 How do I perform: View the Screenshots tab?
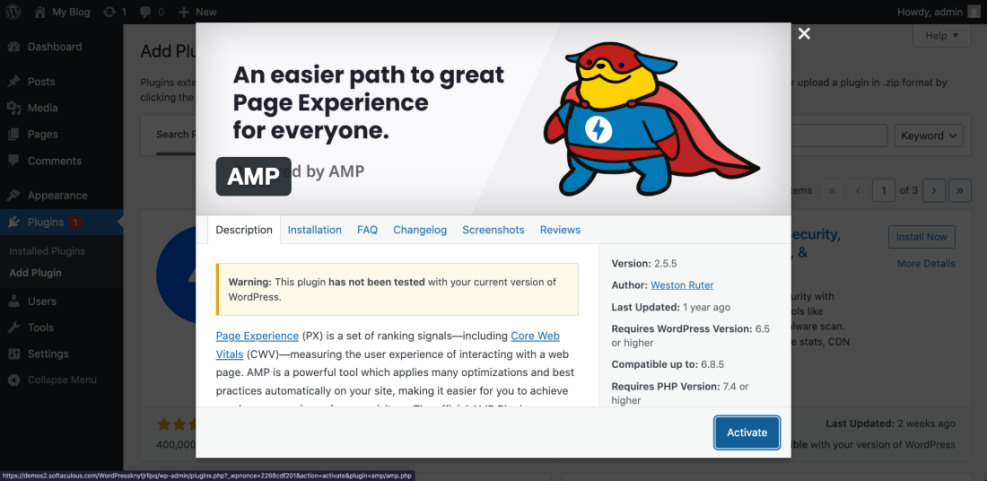494,230
